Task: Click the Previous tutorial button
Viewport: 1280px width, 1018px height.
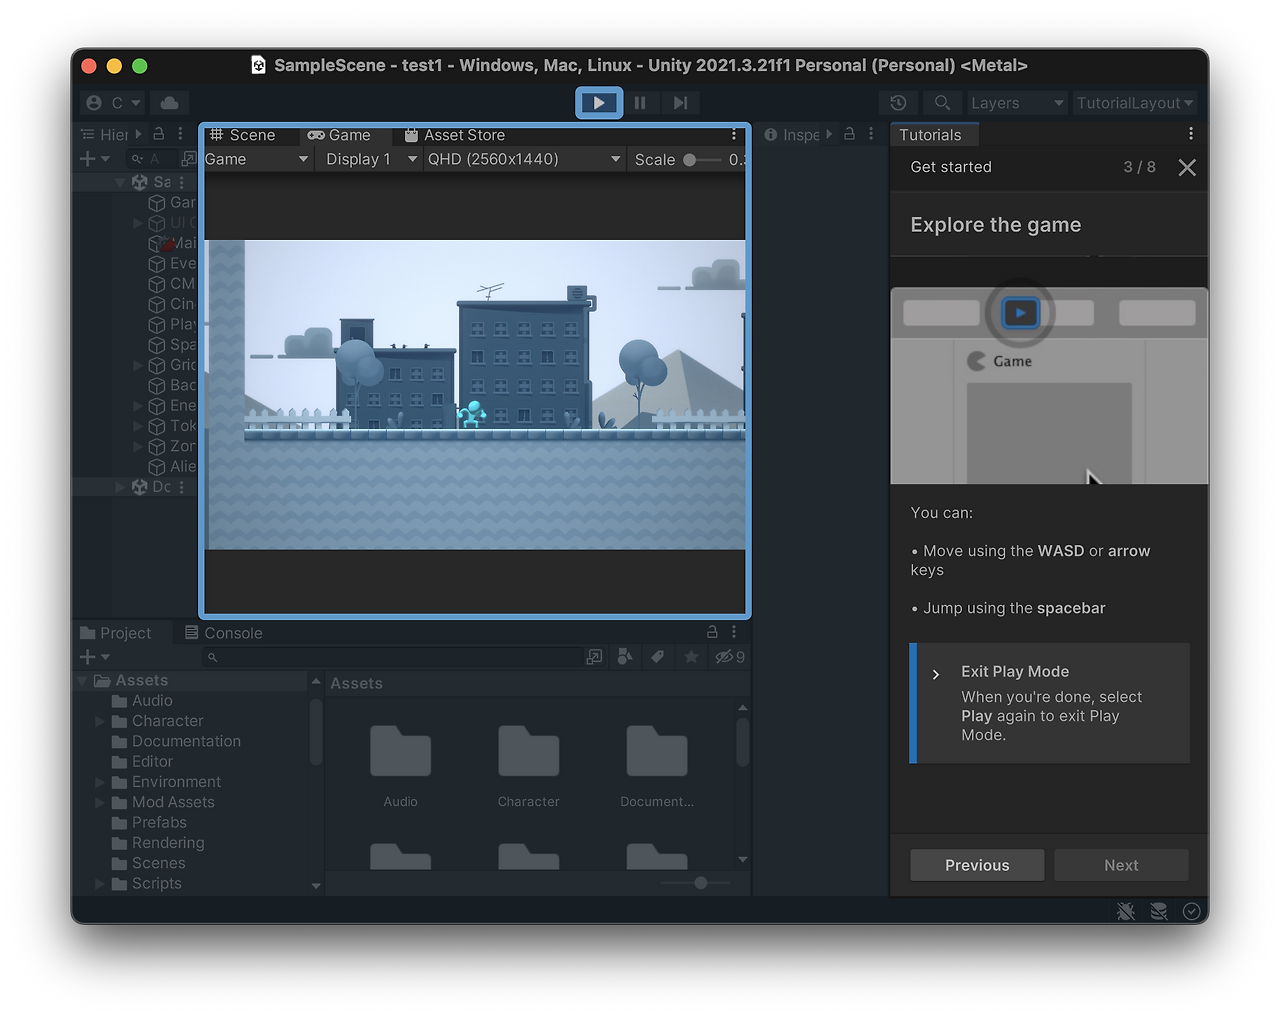Action: click(x=977, y=865)
